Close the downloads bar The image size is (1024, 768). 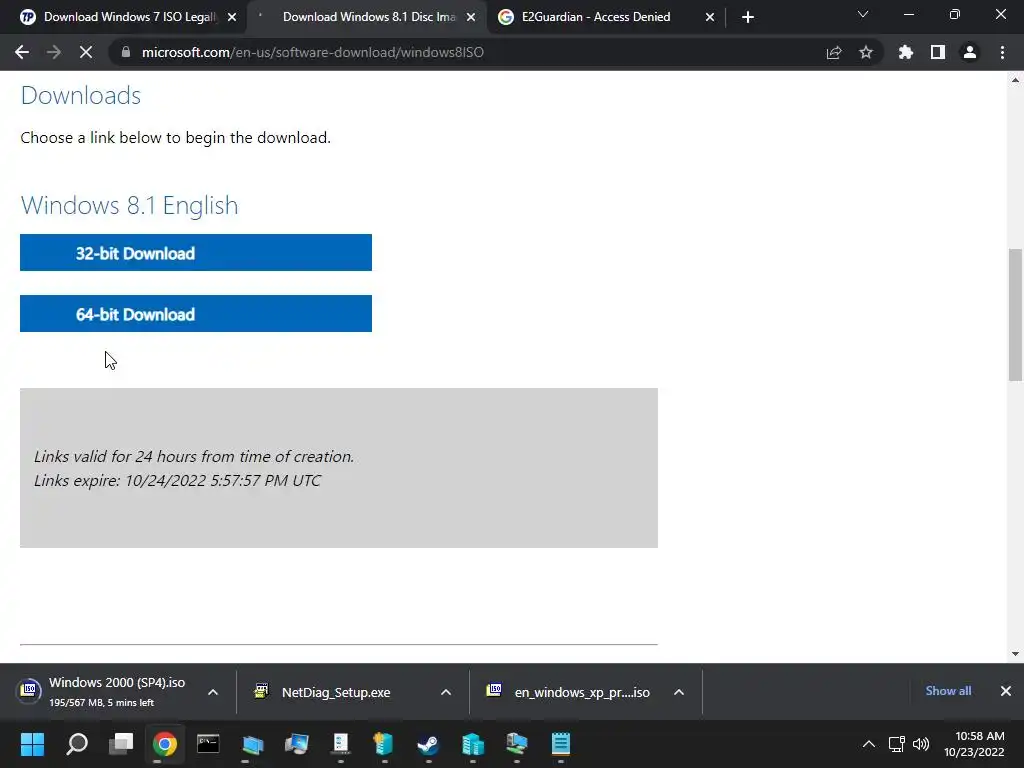(x=1006, y=691)
